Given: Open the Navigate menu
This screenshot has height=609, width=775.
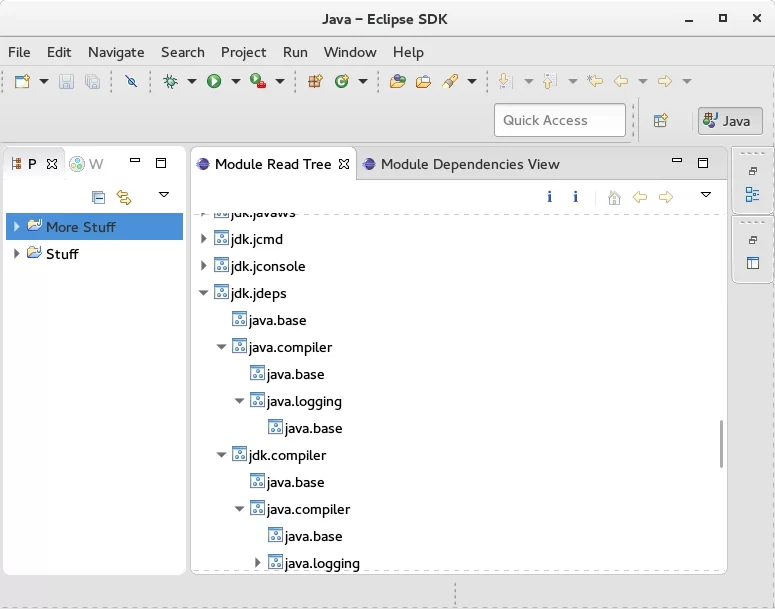Looking at the screenshot, I should point(116,52).
